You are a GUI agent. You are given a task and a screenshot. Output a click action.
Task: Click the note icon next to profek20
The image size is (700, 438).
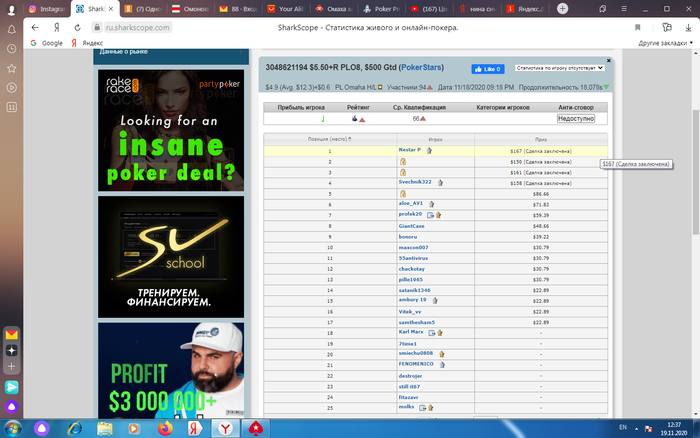coord(430,215)
